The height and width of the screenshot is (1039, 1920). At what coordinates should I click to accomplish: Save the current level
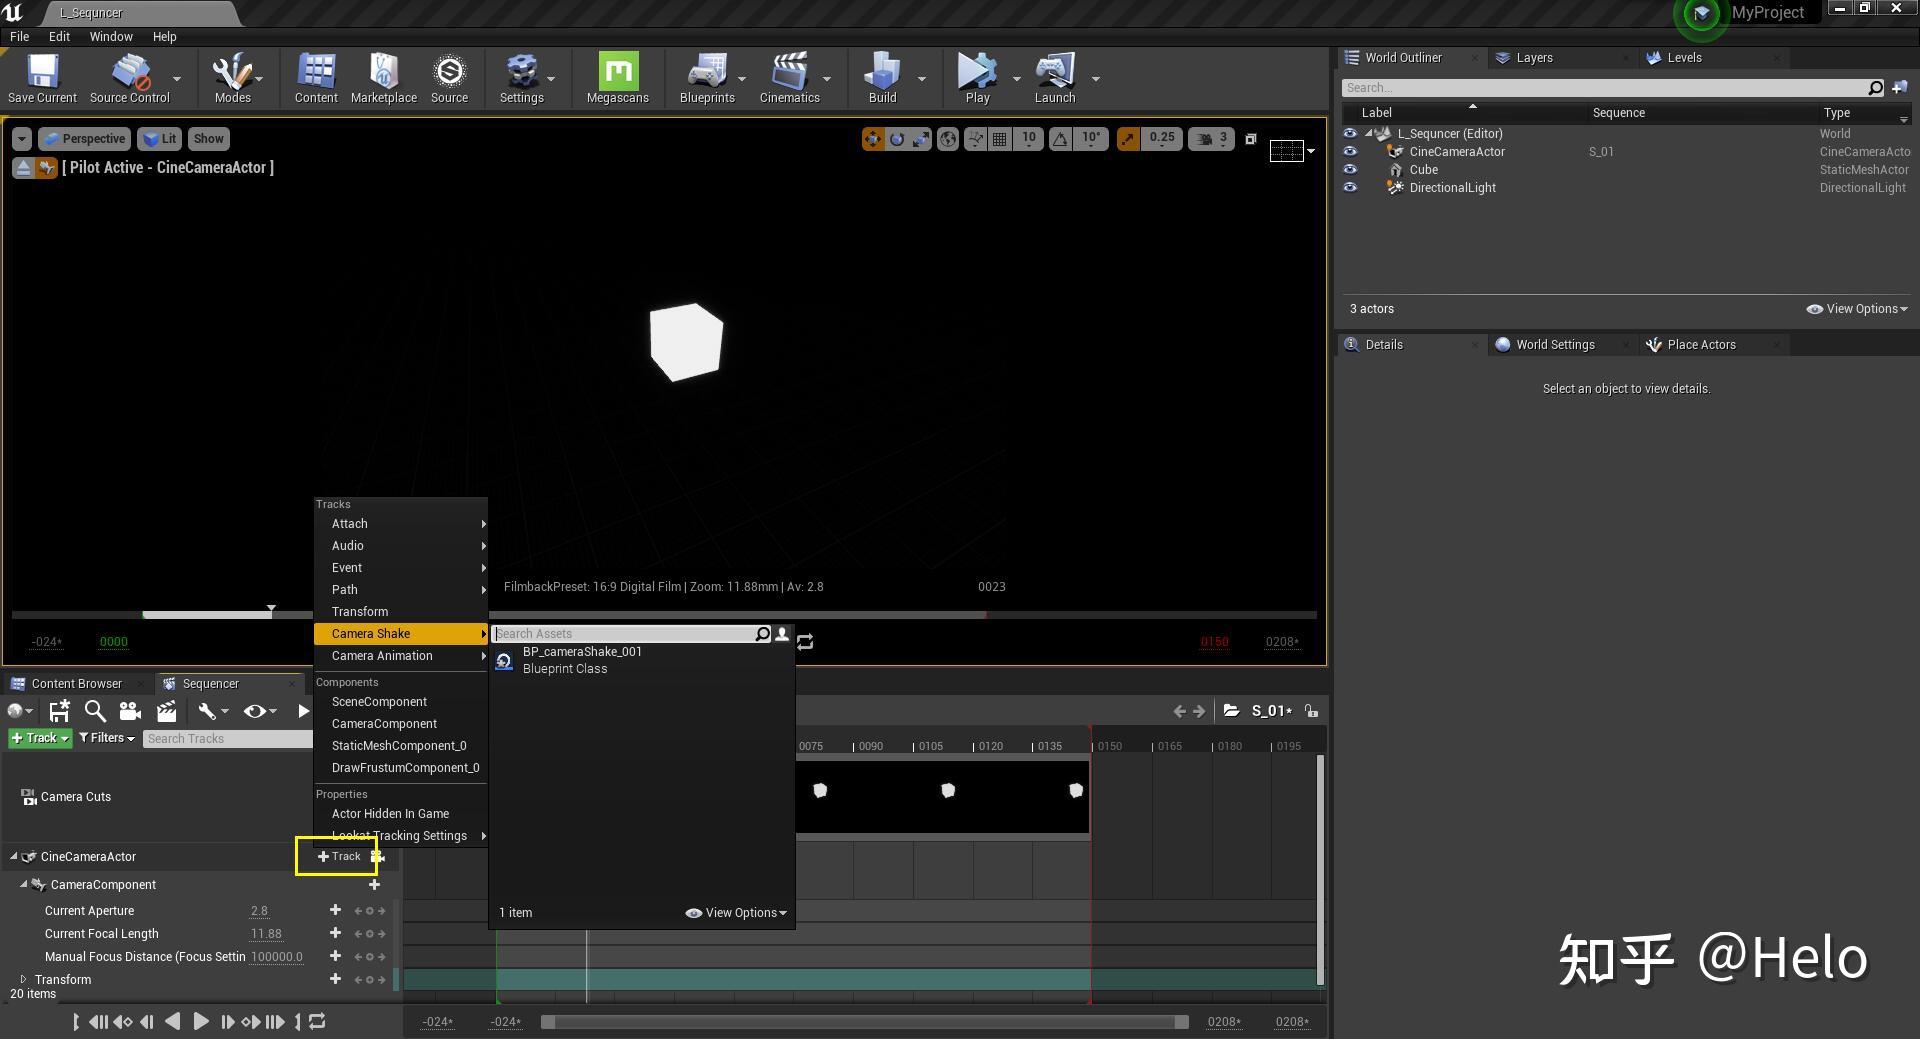[41, 75]
